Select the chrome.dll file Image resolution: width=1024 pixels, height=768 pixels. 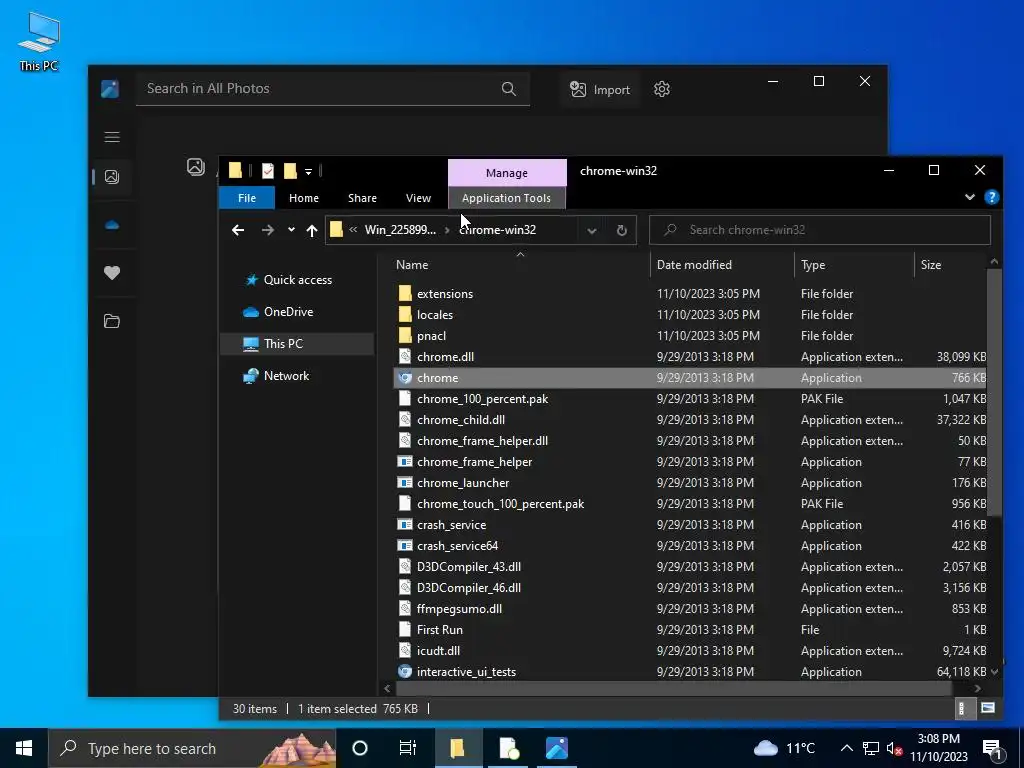[x=690, y=357]
